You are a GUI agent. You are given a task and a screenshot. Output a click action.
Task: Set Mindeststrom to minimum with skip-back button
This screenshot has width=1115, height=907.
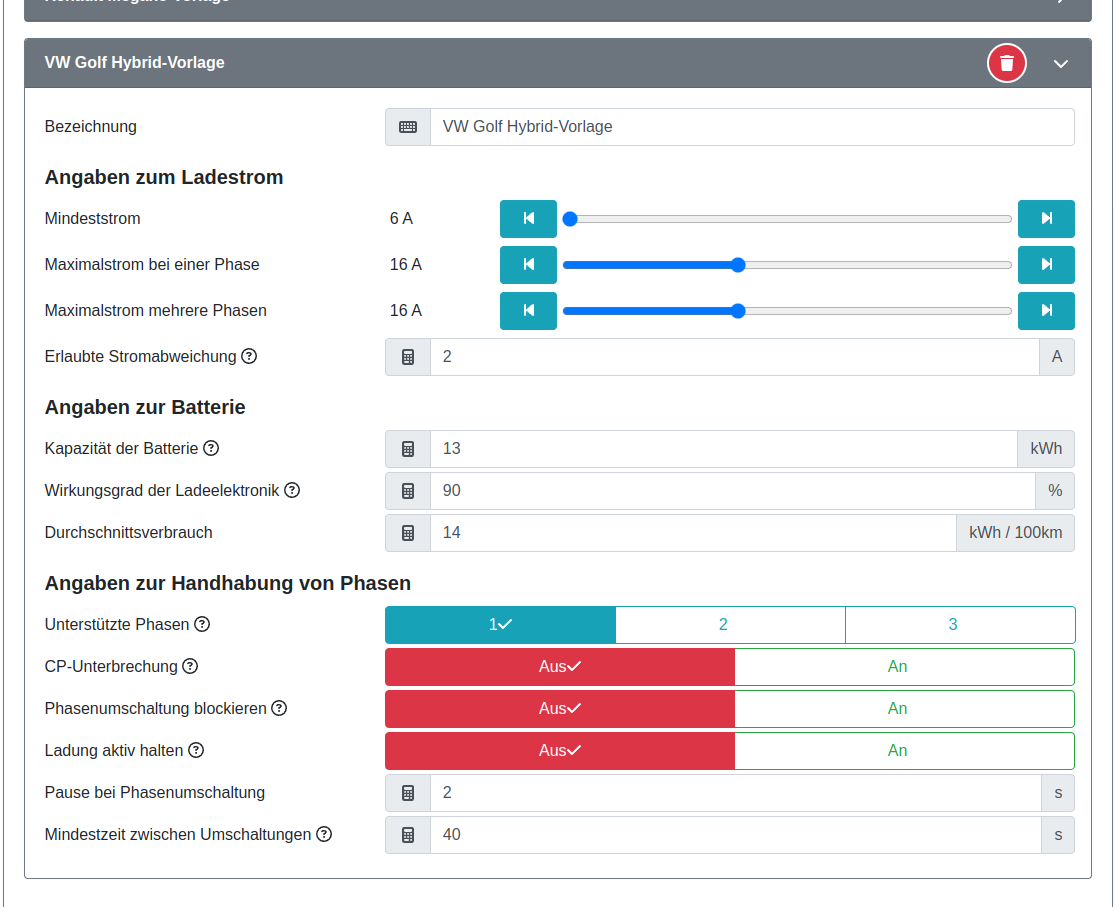pyautogui.click(x=528, y=218)
